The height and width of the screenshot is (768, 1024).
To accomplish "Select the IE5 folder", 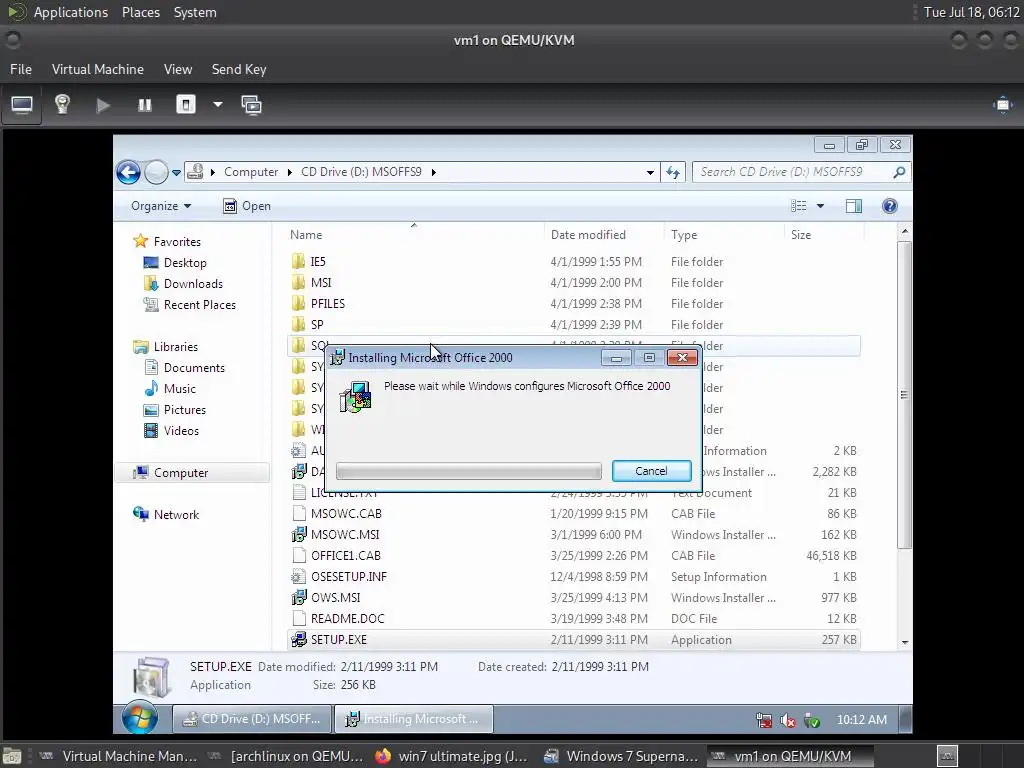I will (317, 262).
